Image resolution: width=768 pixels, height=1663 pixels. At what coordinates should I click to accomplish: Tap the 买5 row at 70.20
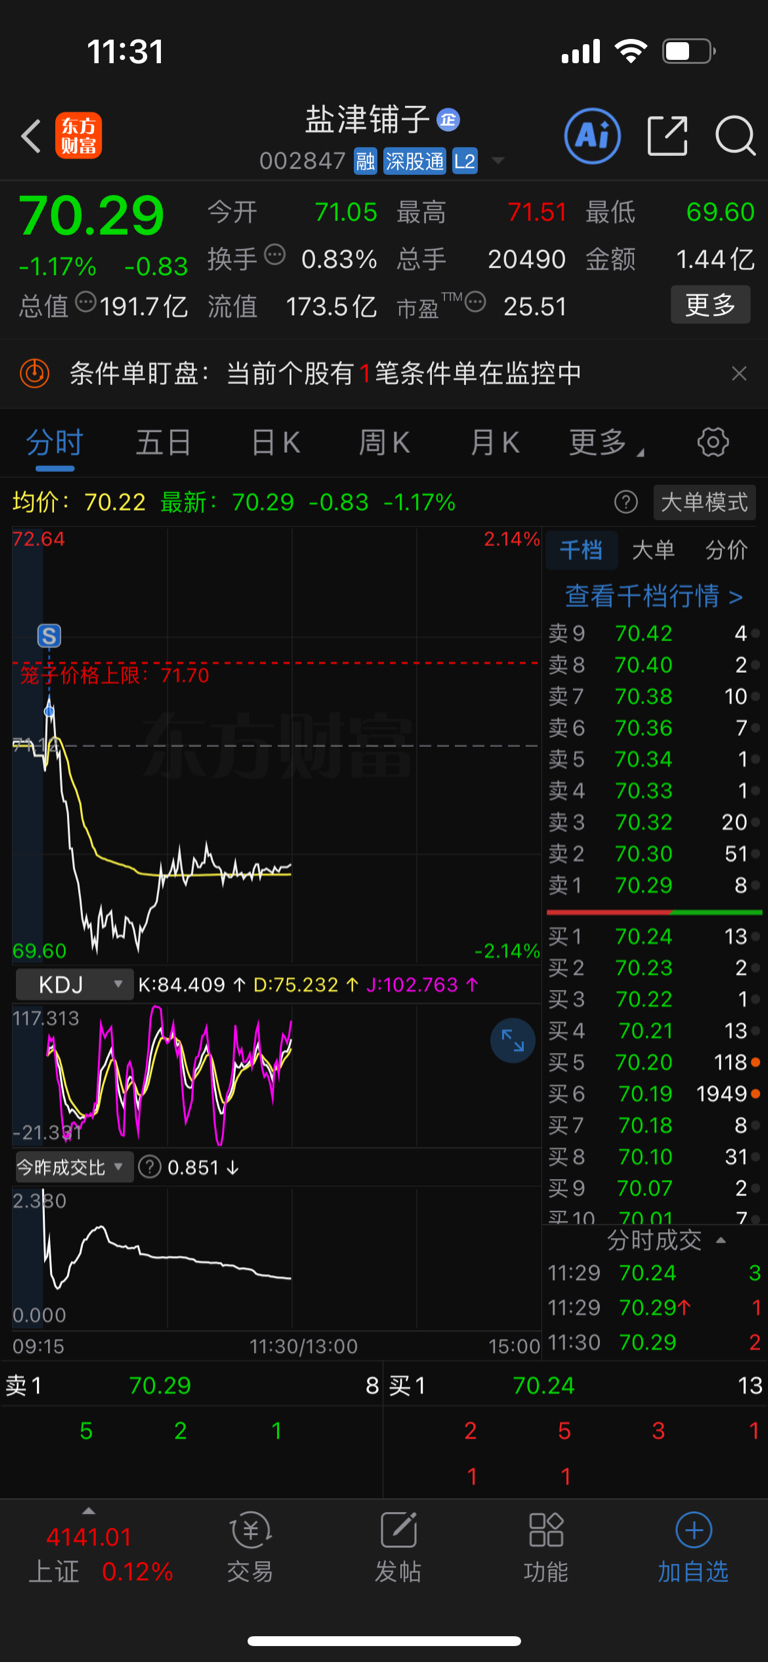(653, 1063)
